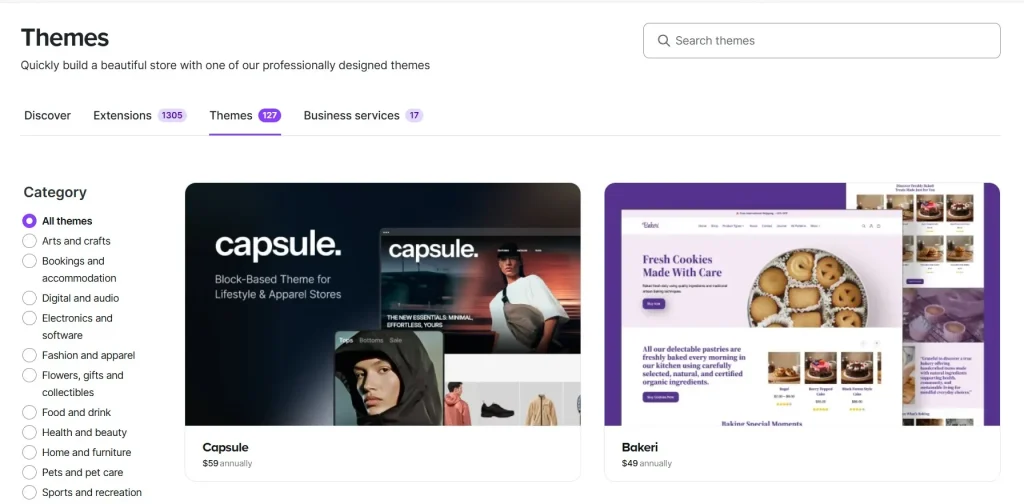Click the Extensions count badge 1305
Screen dimensions: 1024x504
(172, 116)
